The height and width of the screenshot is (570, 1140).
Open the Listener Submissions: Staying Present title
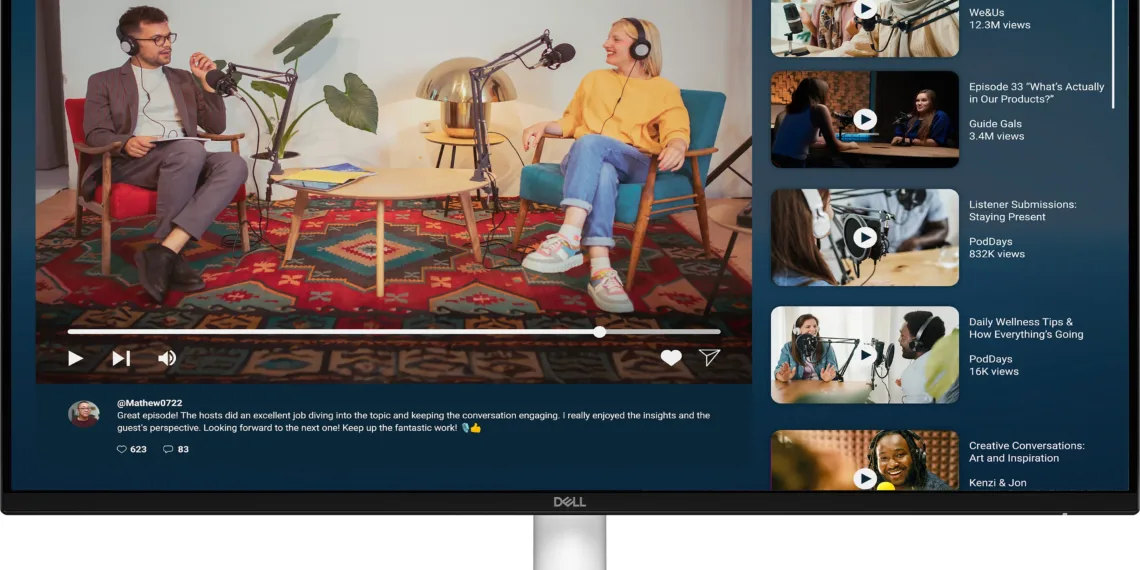click(1022, 211)
